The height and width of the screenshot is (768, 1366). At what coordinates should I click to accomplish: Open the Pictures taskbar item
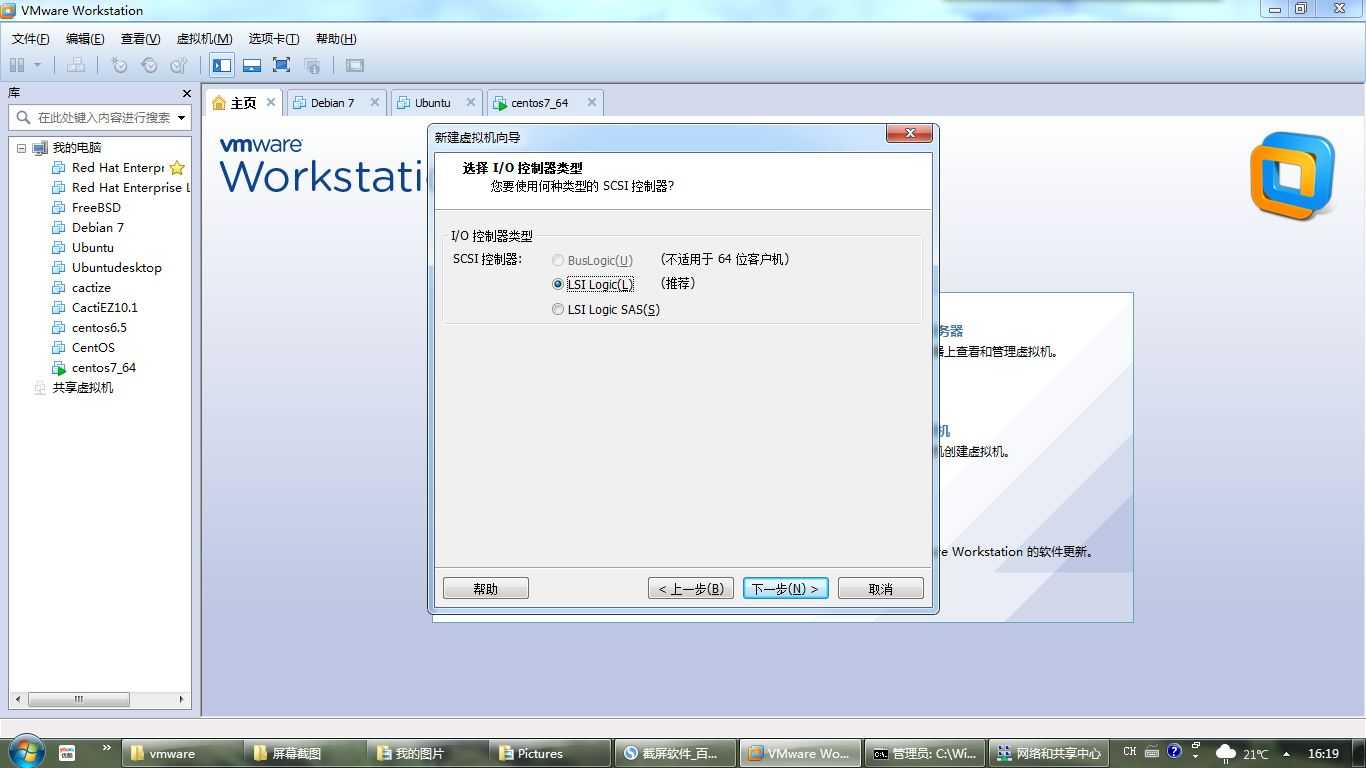[x=550, y=754]
